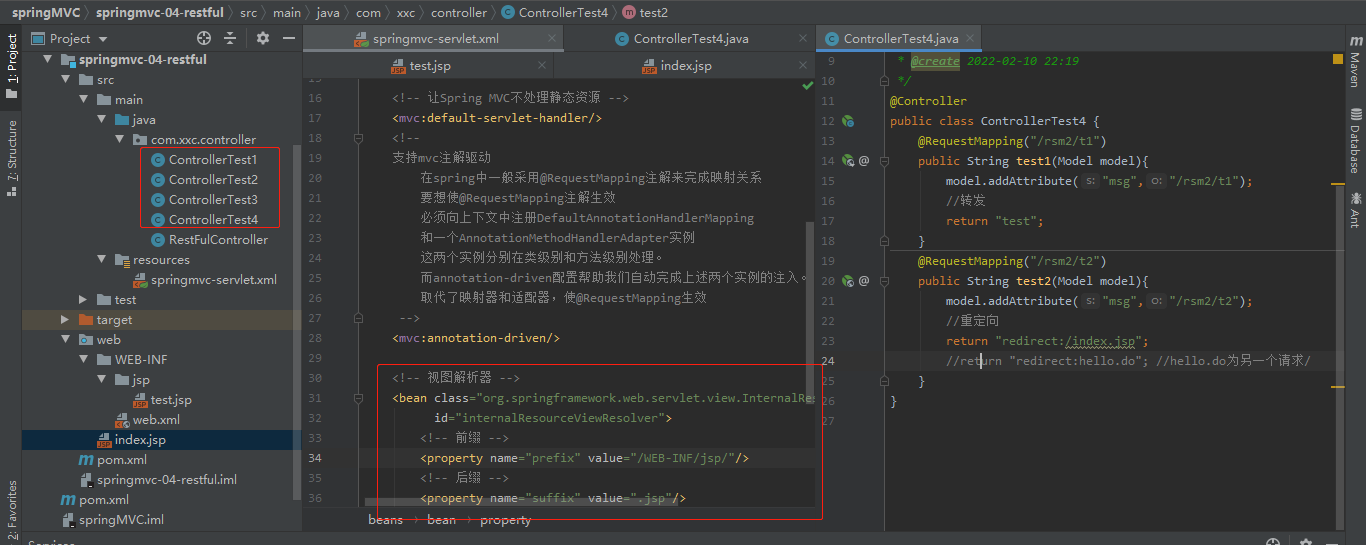Collapse the resources folder arrow
The height and width of the screenshot is (545, 1366).
(x=101, y=260)
